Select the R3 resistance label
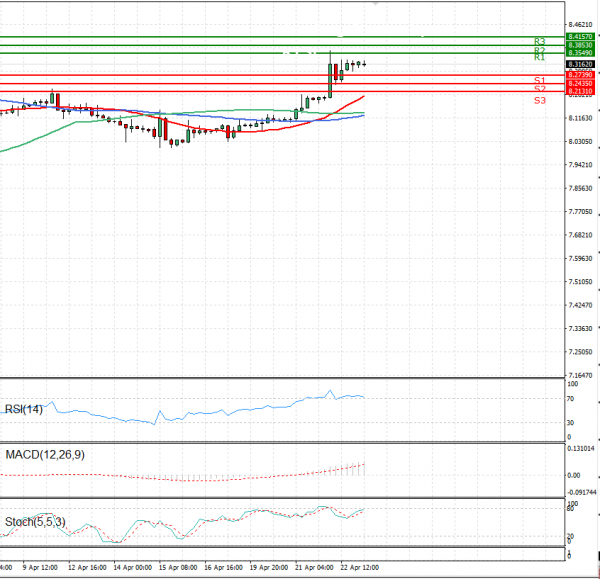This screenshot has width=600, height=579. point(540,41)
